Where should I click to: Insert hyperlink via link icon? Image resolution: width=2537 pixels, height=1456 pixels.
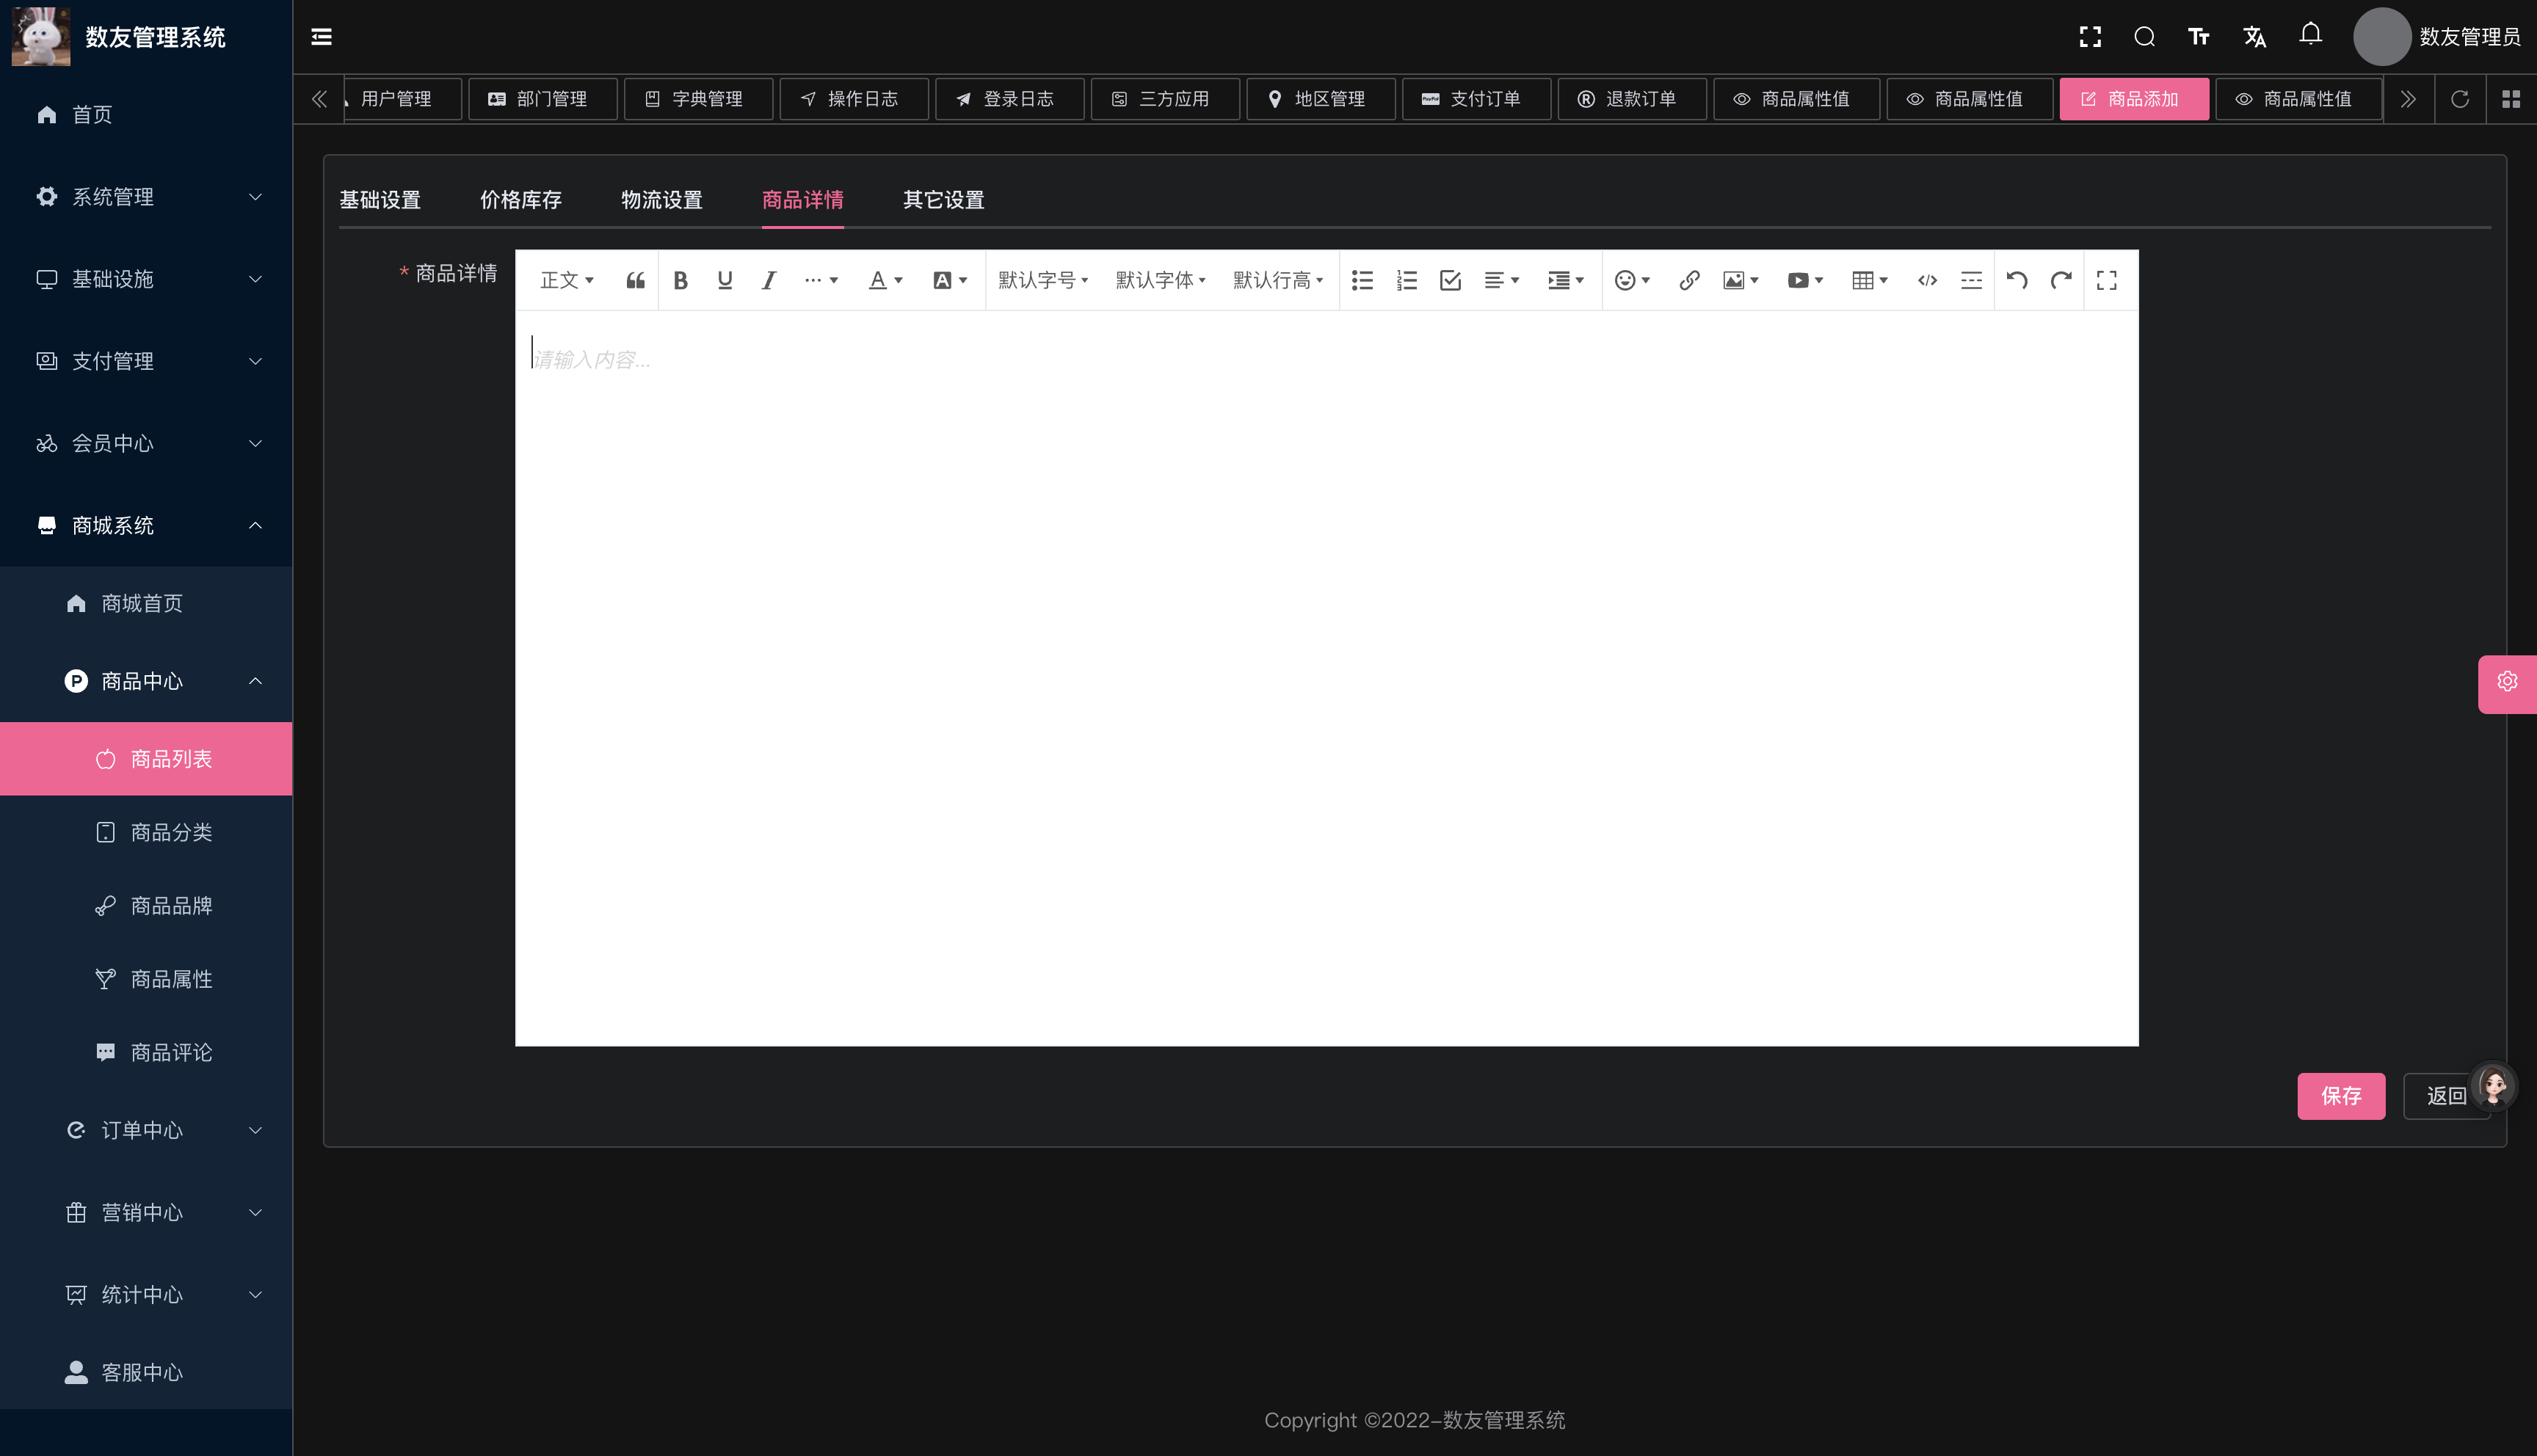tap(1689, 281)
